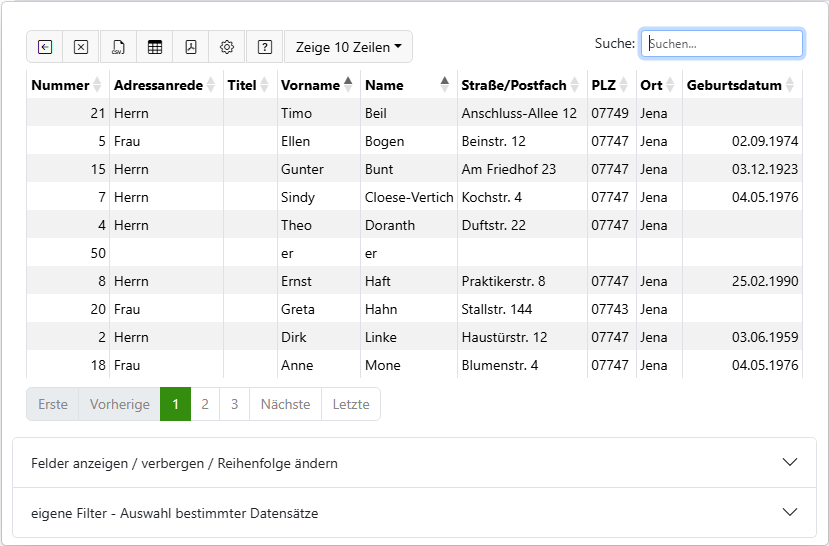Export the table as CSV file
829x546 pixels.
click(x=118, y=47)
